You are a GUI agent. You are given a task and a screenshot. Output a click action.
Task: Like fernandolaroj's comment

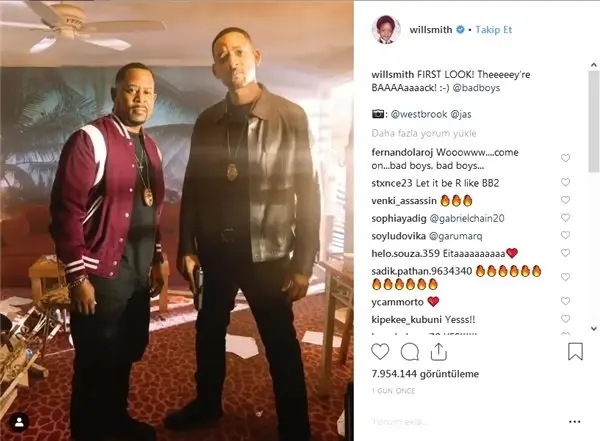click(565, 158)
